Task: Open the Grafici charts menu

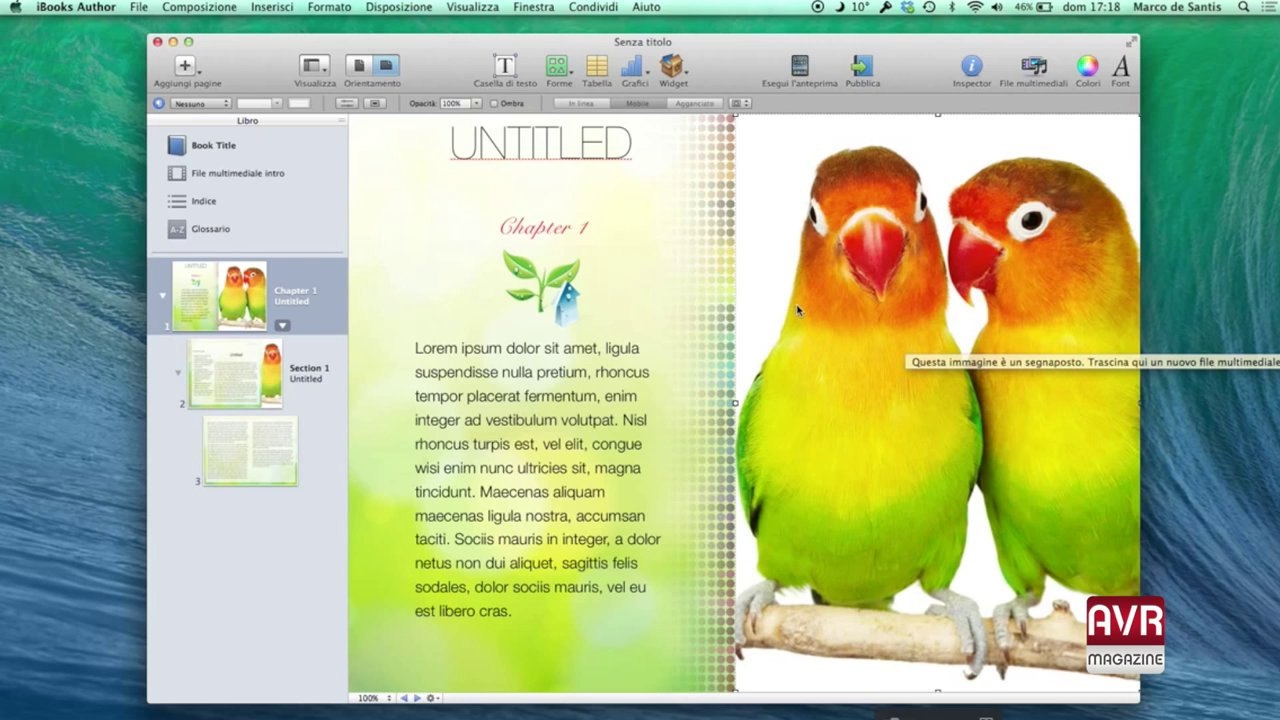Action: (x=634, y=66)
